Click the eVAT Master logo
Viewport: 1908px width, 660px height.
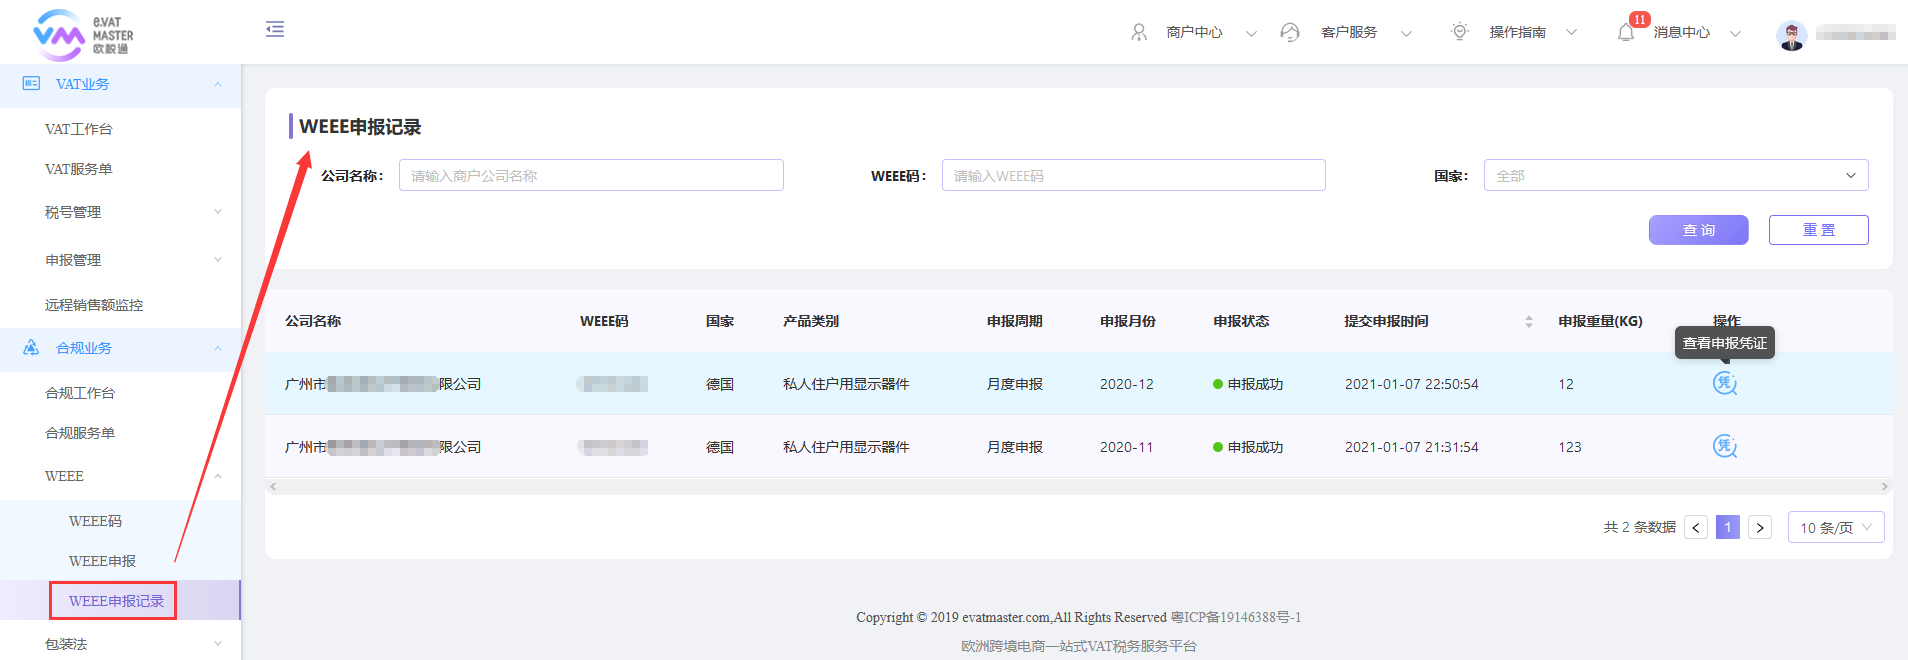83,35
